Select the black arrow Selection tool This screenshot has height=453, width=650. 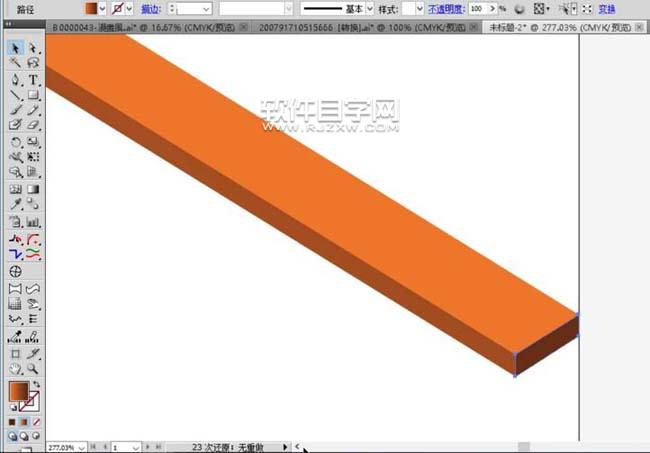click(x=15, y=48)
